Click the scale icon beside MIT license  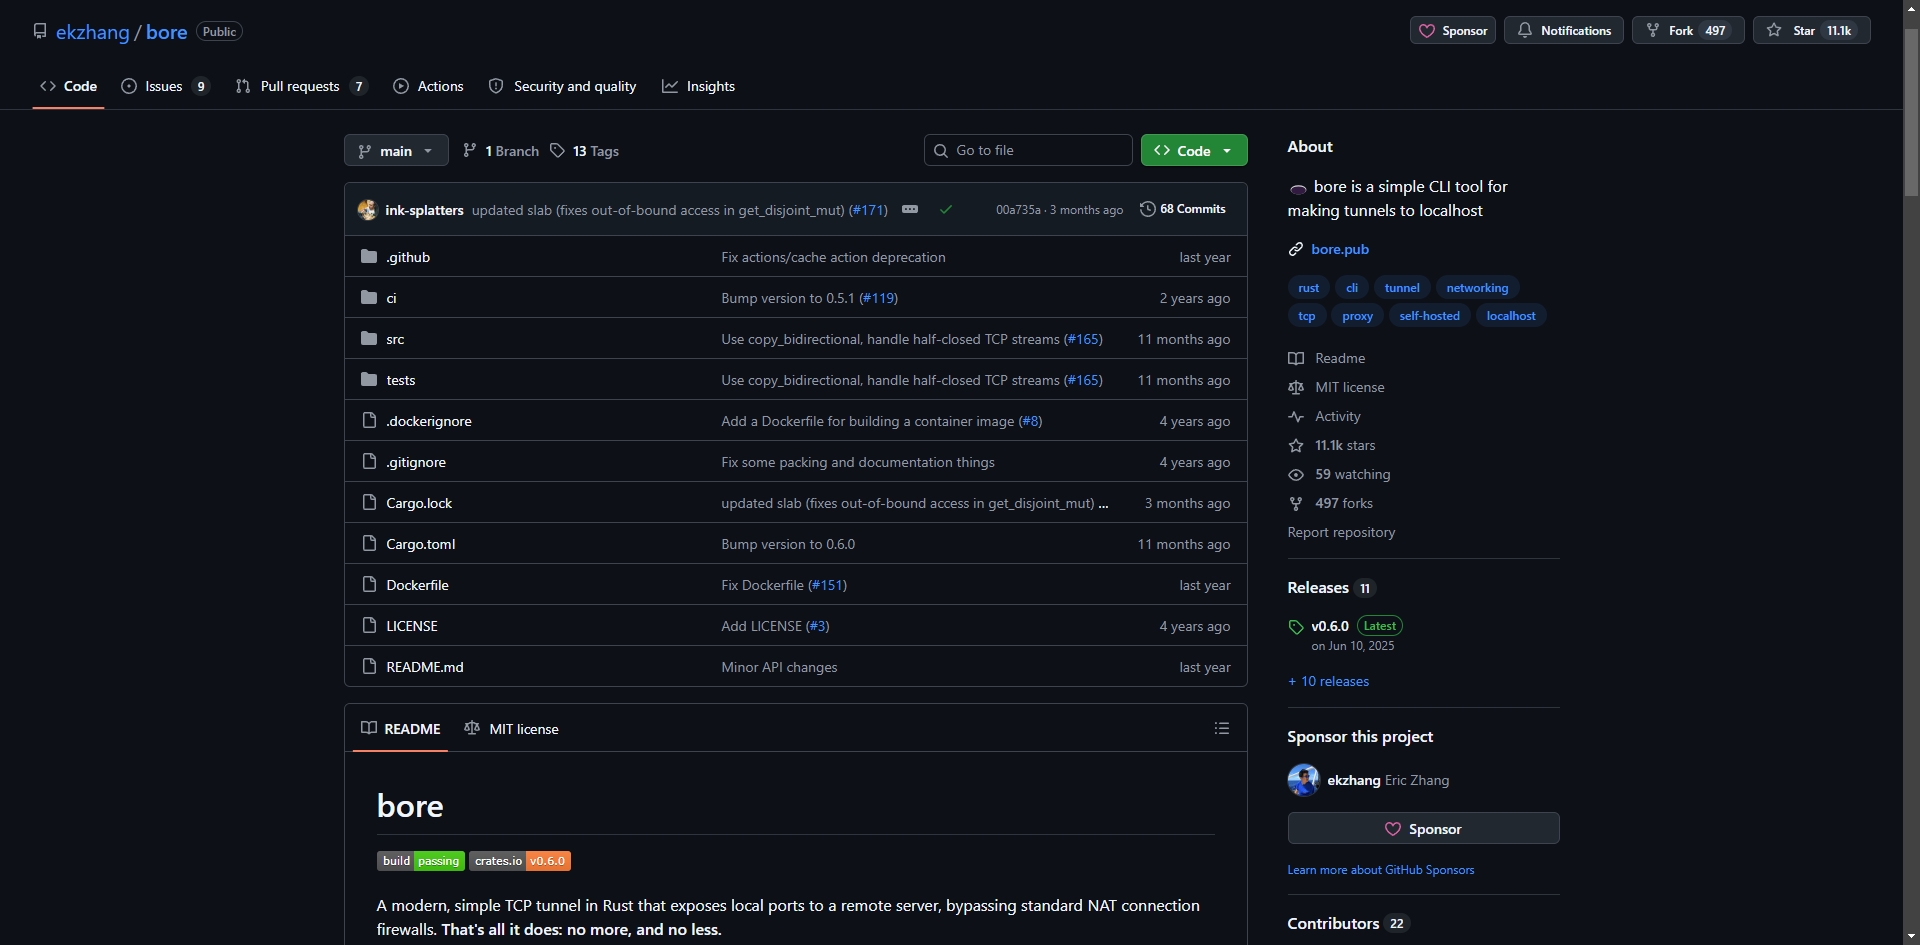point(1296,387)
